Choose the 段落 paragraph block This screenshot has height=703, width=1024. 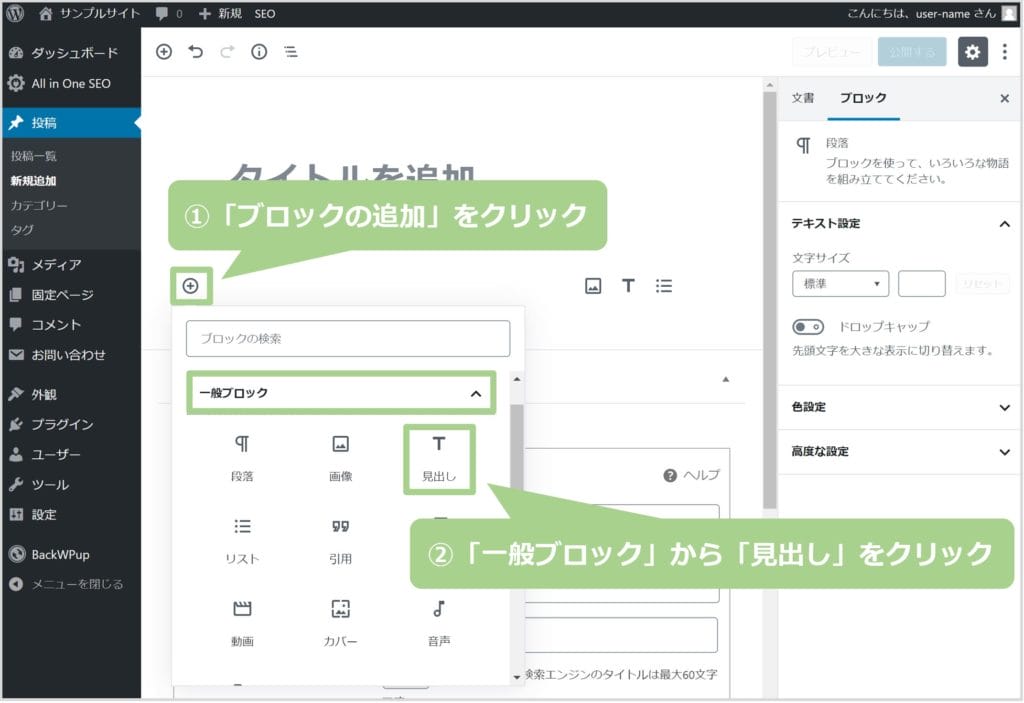click(x=242, y=458)
